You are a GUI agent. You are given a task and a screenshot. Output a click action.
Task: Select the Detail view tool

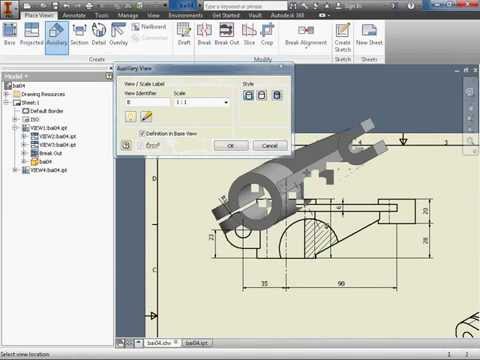tap(99, 34)
